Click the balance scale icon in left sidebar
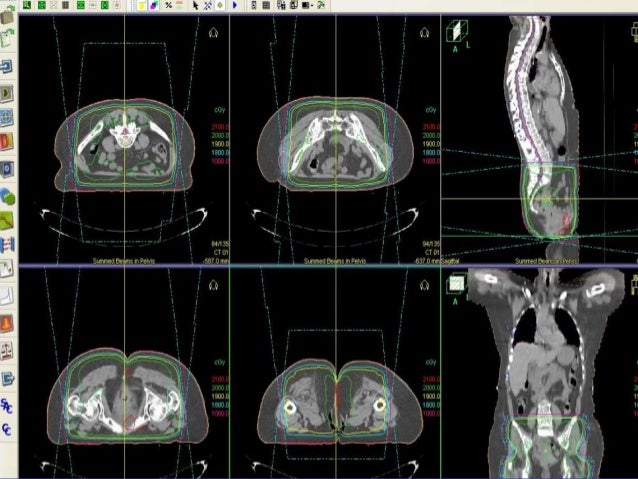The image size is (638, 479). (x=8, y=350)
